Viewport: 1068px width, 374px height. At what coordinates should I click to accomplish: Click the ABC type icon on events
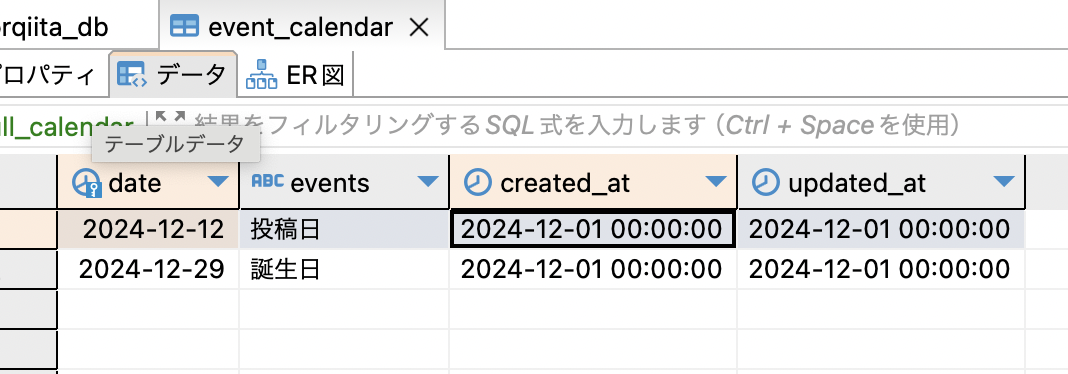coord(268,181)
